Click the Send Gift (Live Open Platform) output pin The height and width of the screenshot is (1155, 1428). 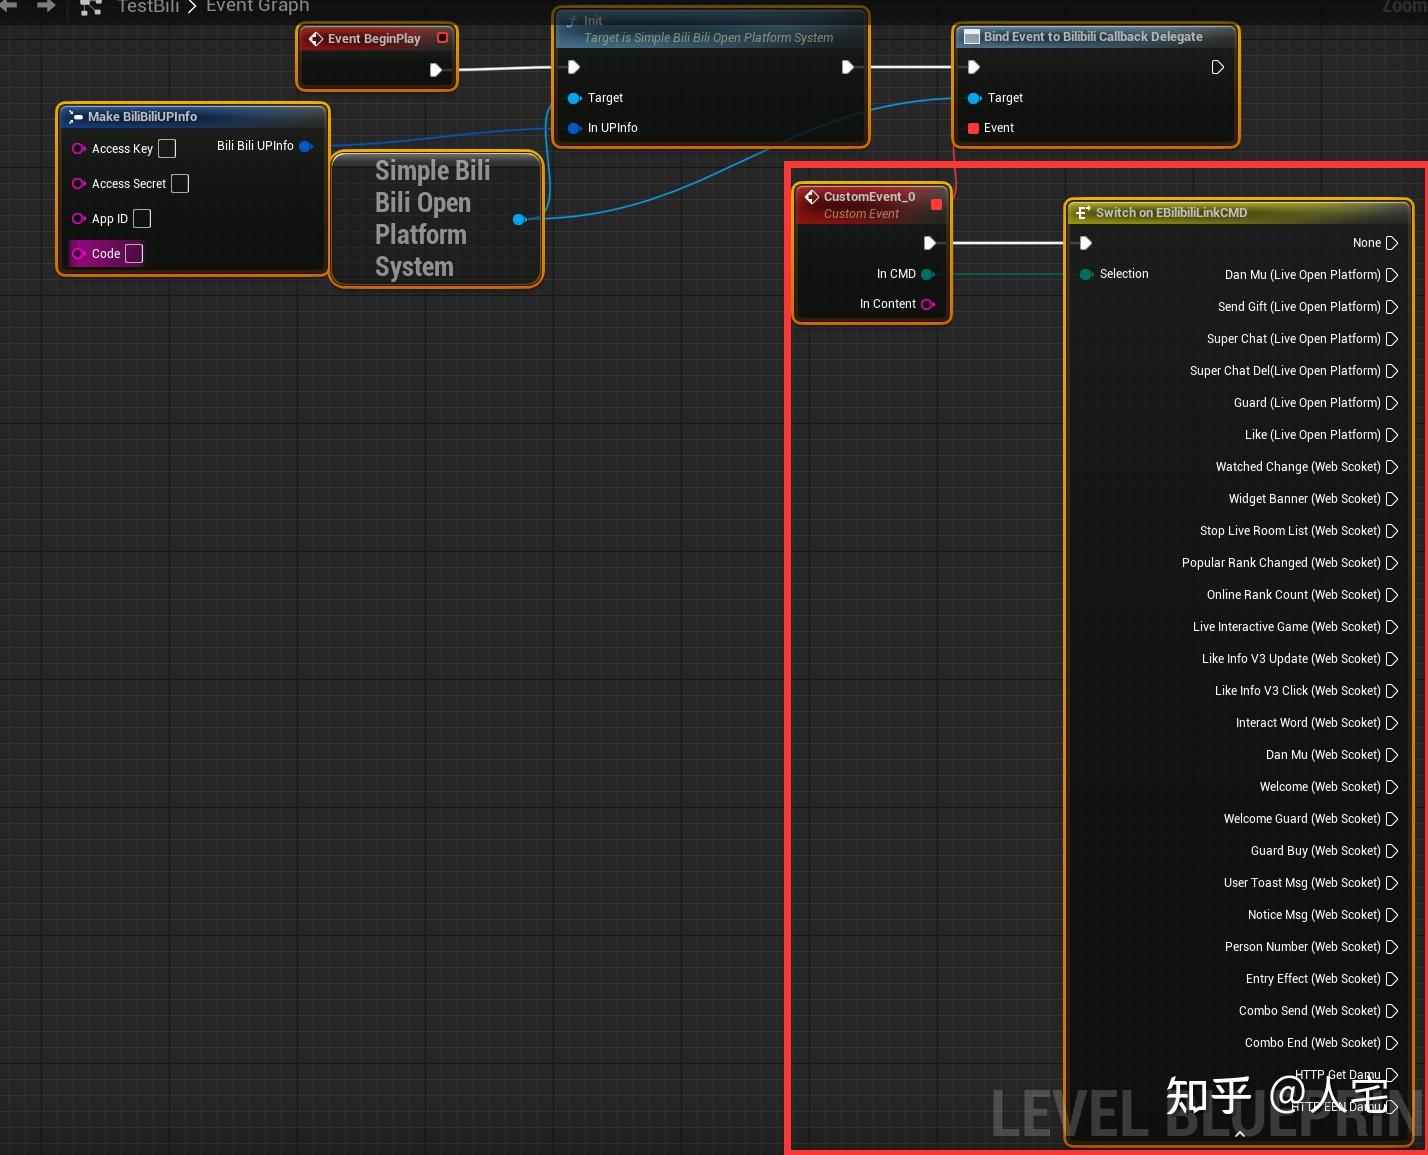[1392, 307]
